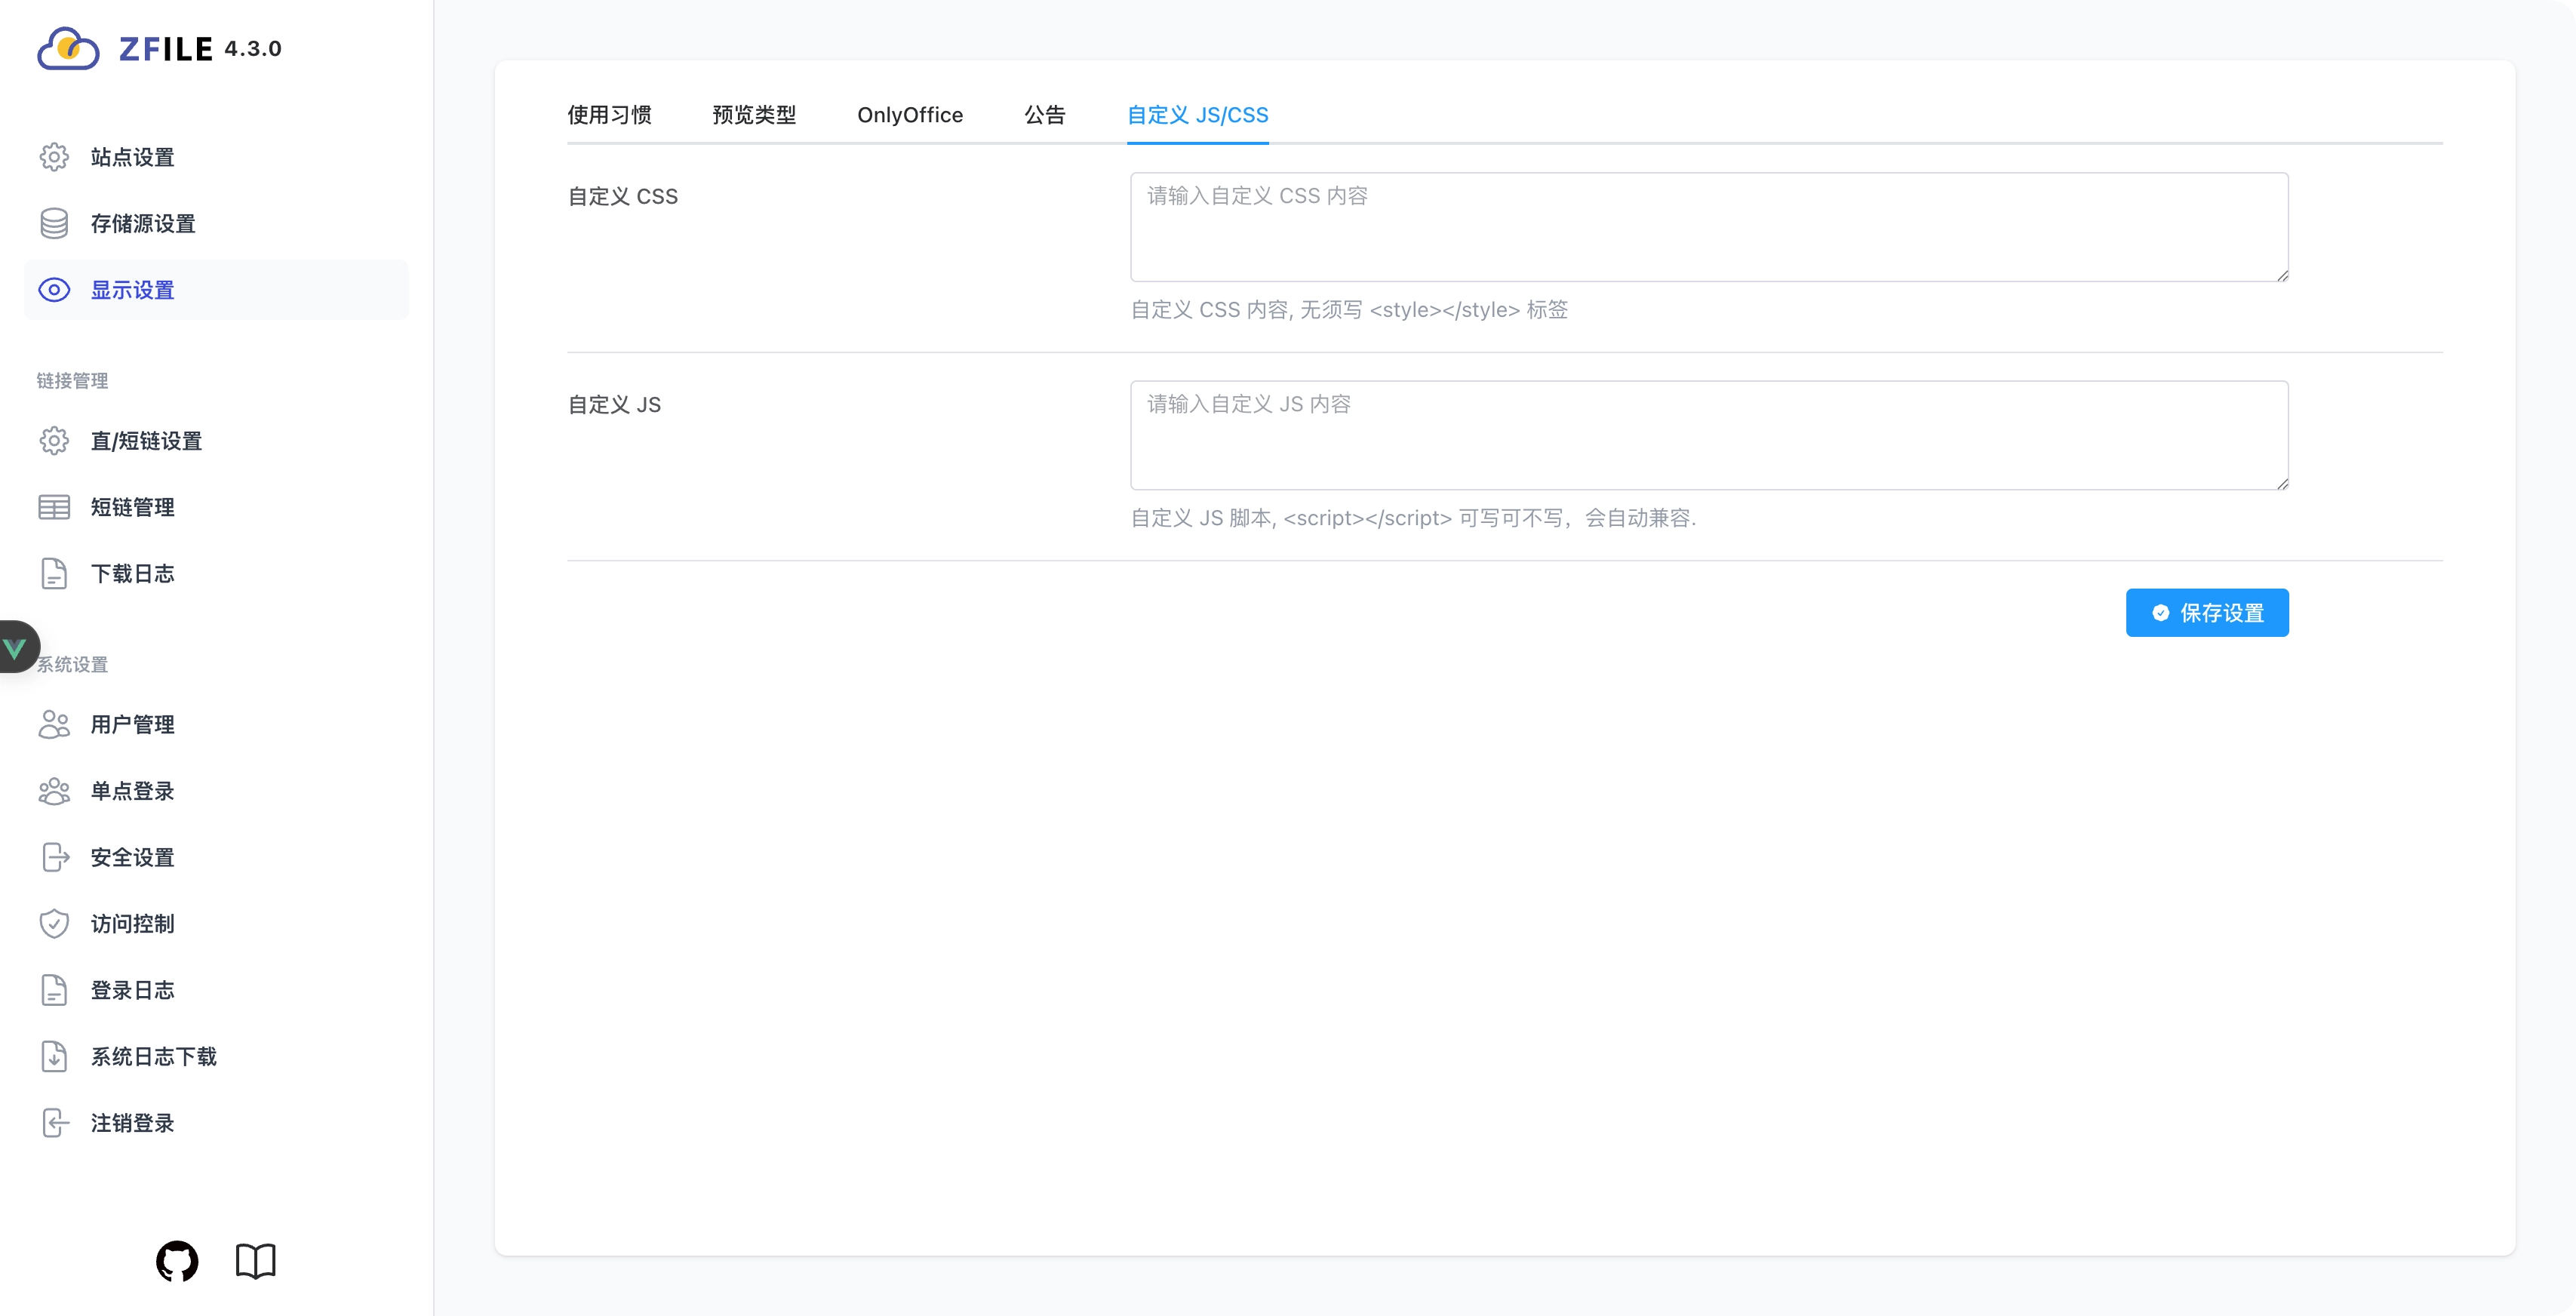This screenshot has height=1316, width=2576.
Task: Switch to the 预览类型 tab
Action: pyautogui.click(x=754, y=115)
